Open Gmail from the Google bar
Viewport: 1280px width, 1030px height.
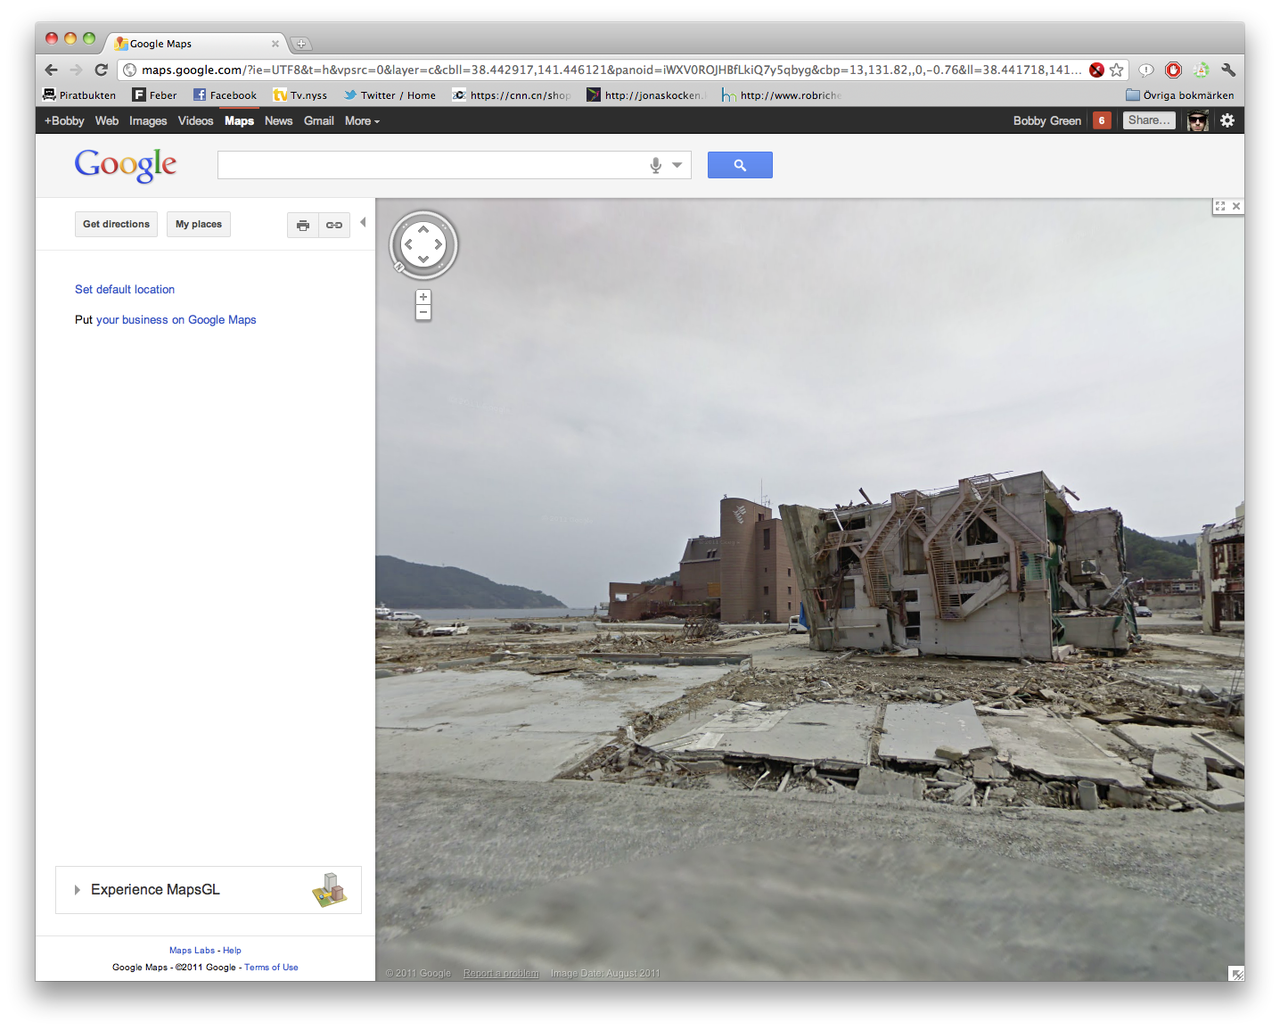318,121
